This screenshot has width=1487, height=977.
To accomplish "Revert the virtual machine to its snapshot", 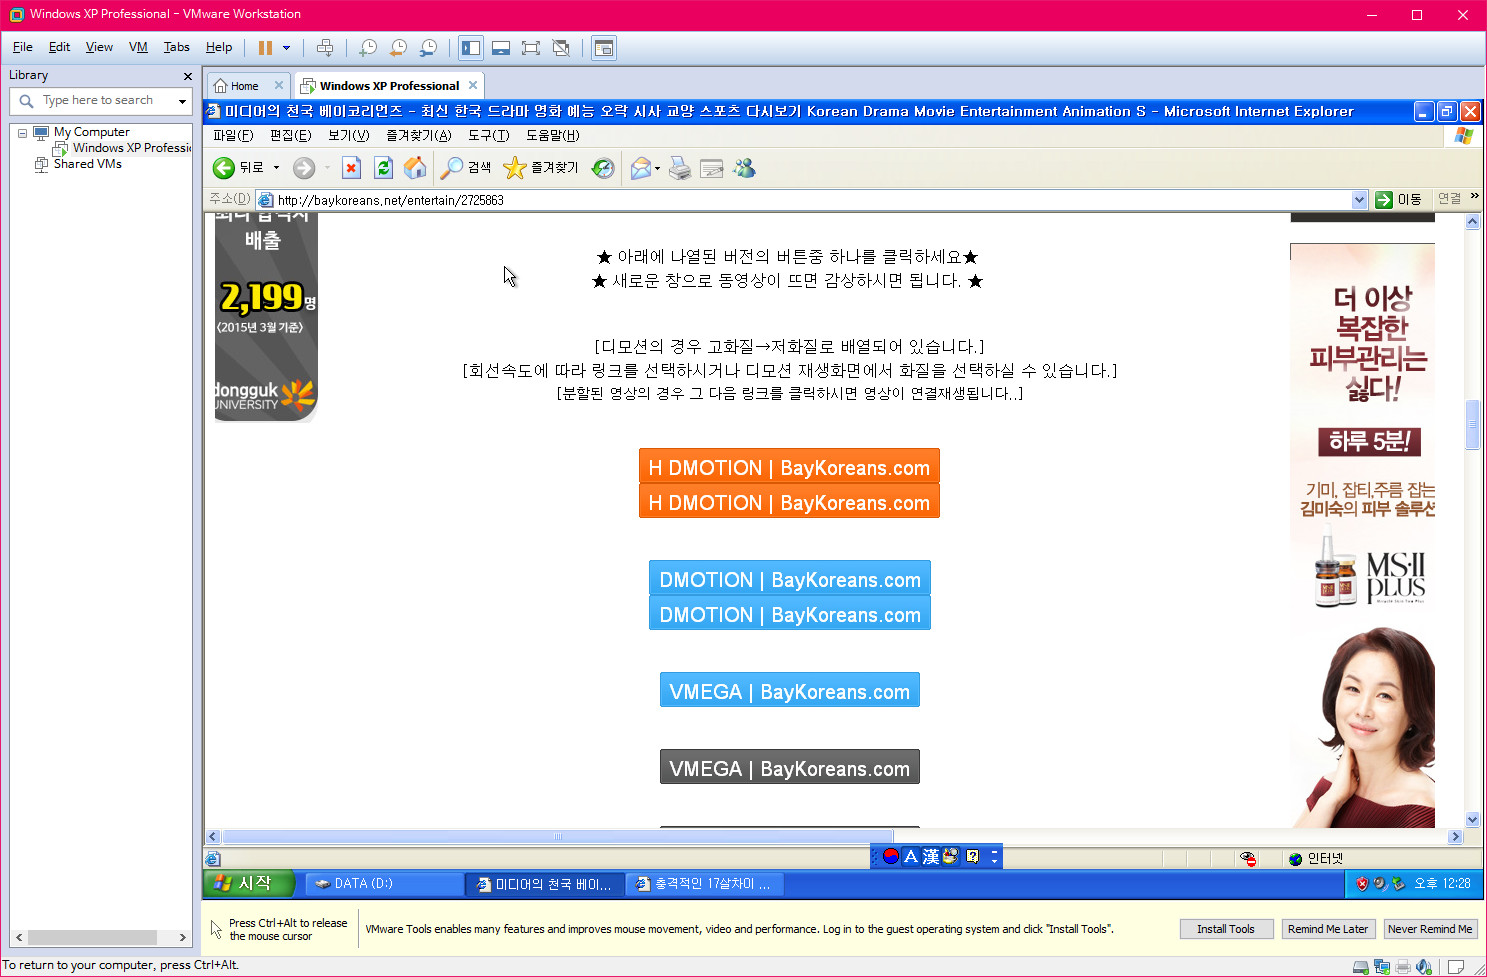I will (398, 48).
